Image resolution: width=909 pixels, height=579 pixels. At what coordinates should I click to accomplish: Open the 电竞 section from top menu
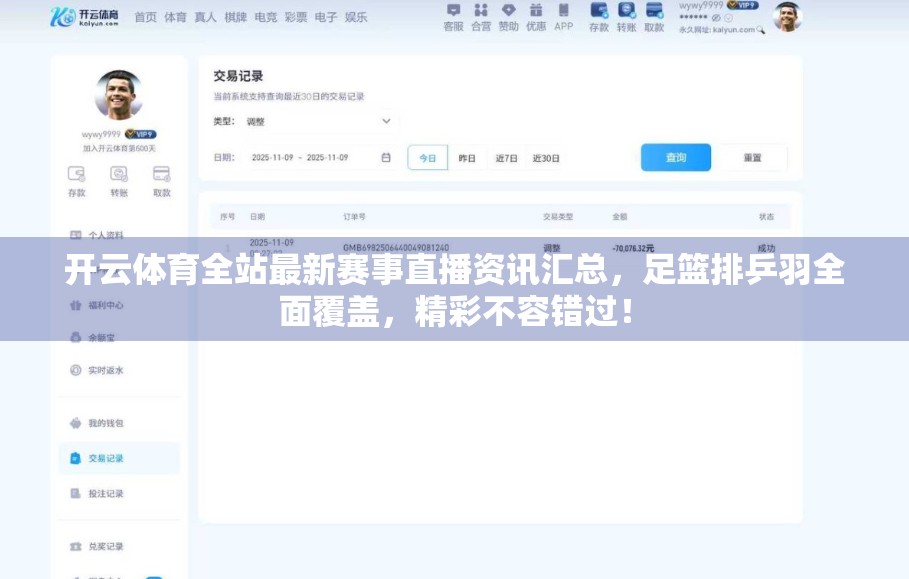pyautogui.click(x=264, y=17)
